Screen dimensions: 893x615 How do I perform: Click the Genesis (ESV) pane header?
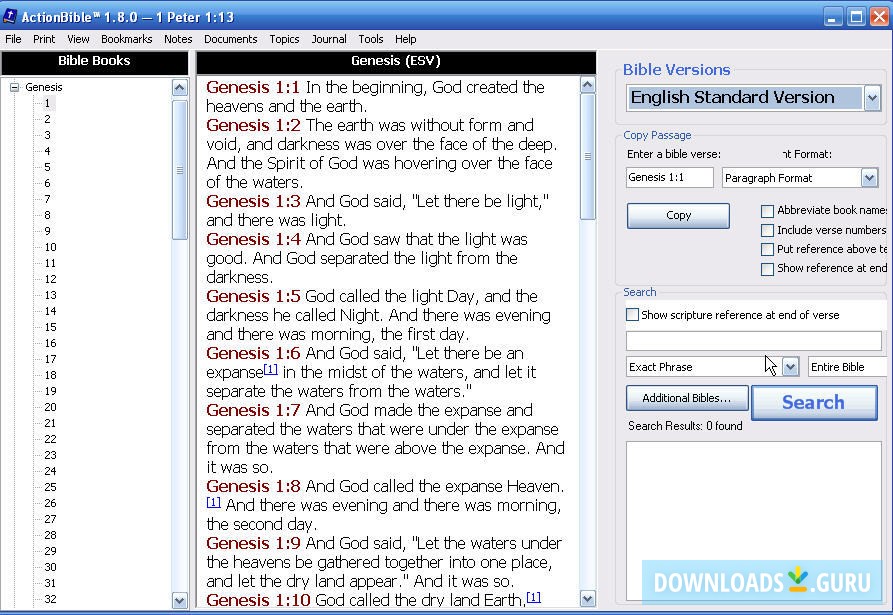coord(396,62)
